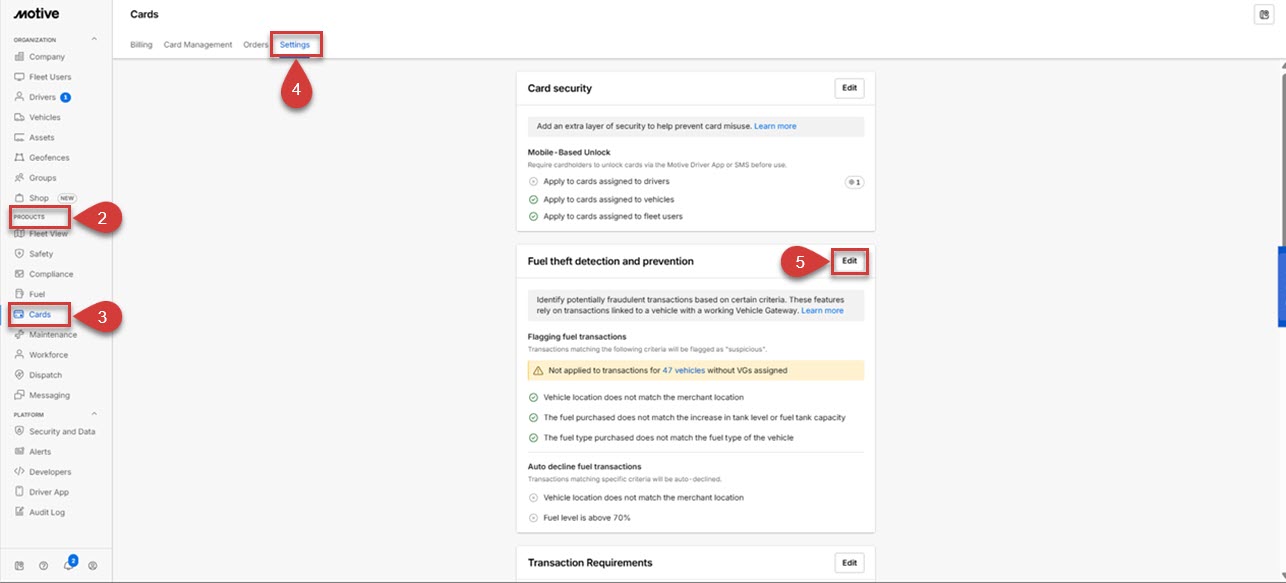The image size is (1286, 583).
Task: Click the Fuel icon in the sidebar
Action: [x=19, y=294]
